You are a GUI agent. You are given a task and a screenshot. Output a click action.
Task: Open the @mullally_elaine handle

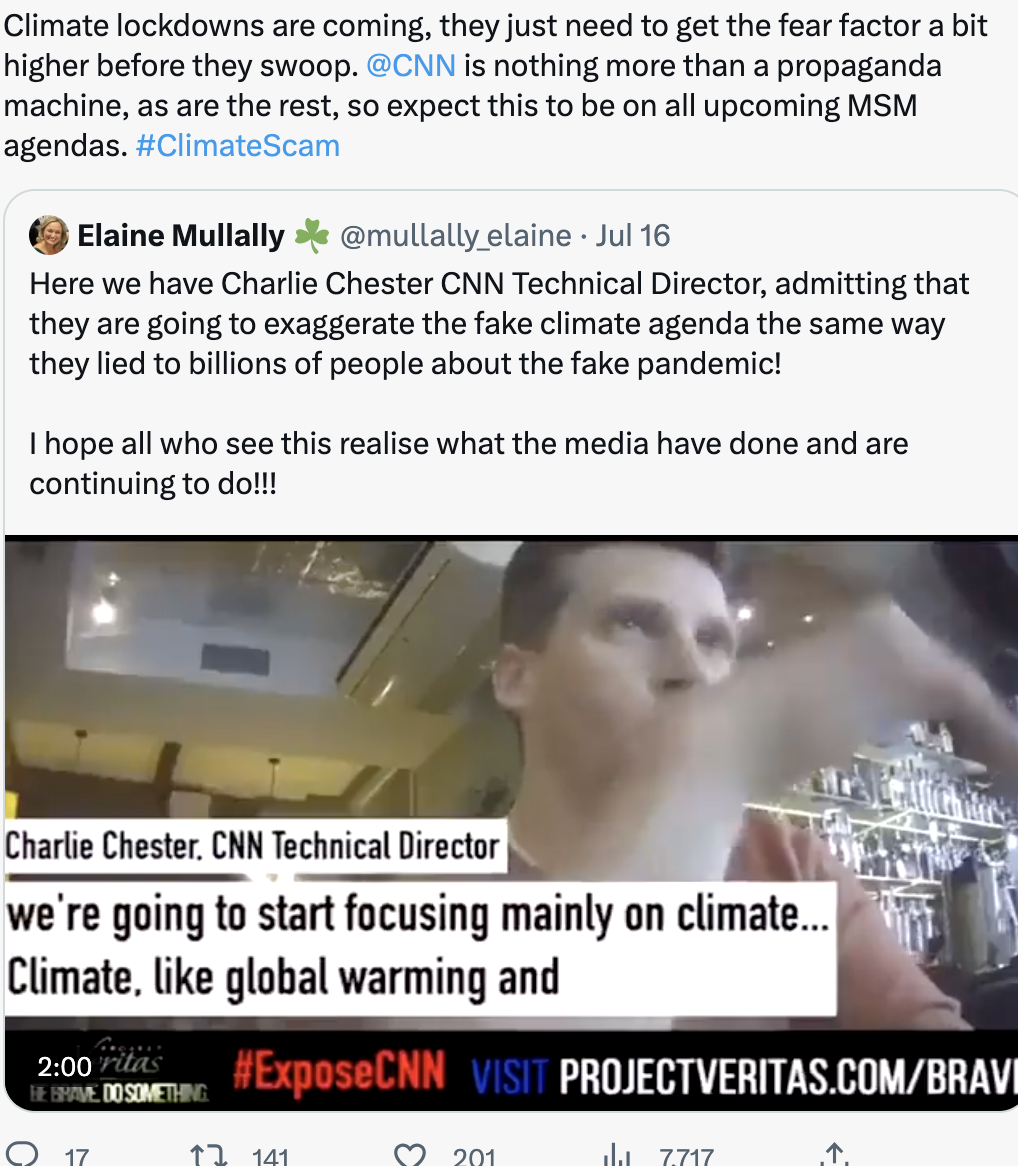click(x=456, y=236)
